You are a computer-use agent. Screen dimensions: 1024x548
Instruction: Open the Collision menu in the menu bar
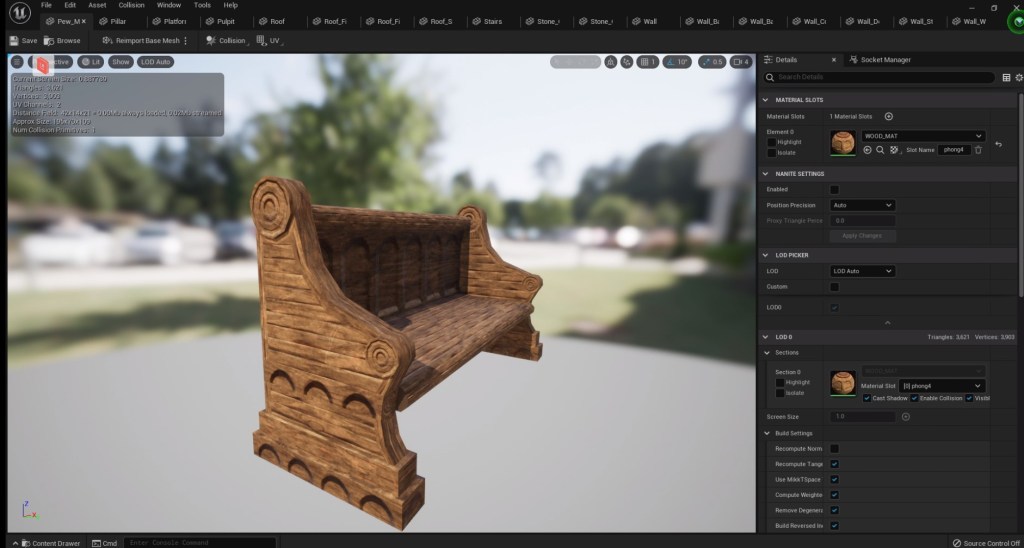pyautogui.click(x=132, y=5)
